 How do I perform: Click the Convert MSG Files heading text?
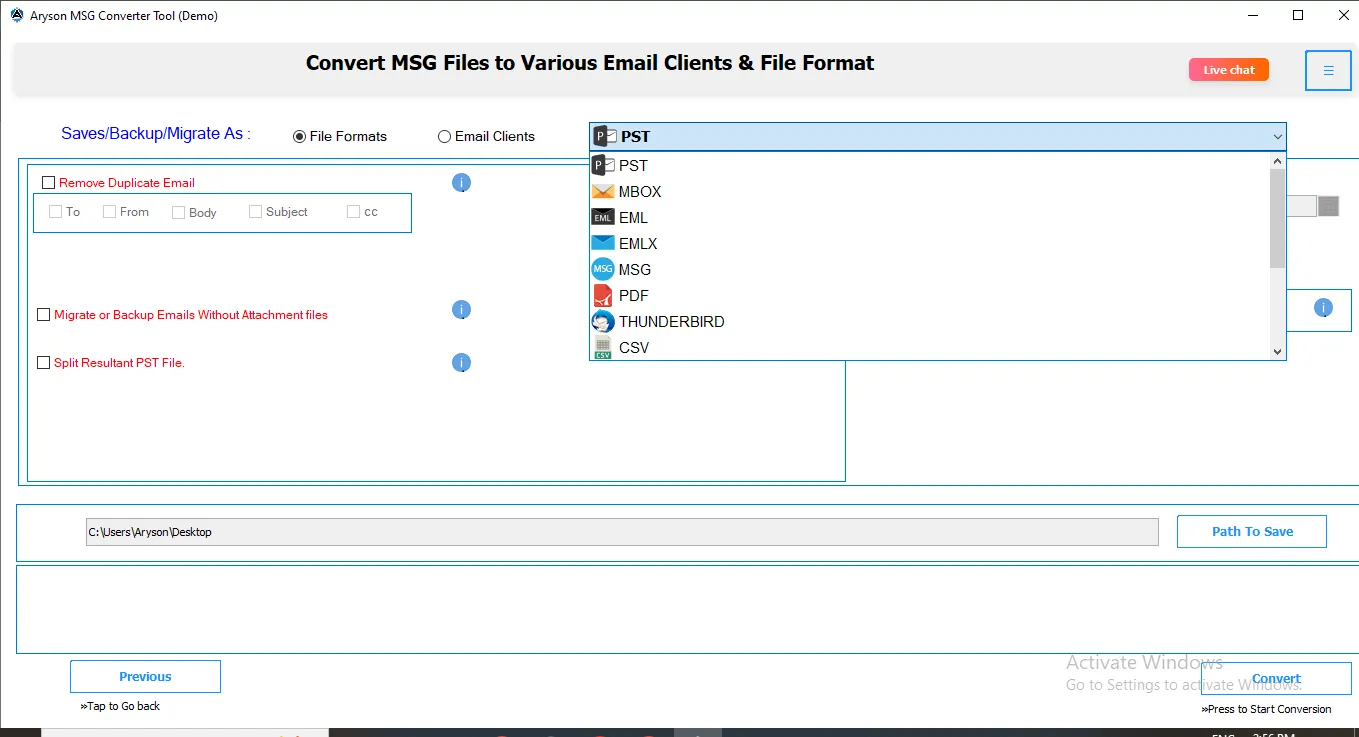(x=590, y=63)
